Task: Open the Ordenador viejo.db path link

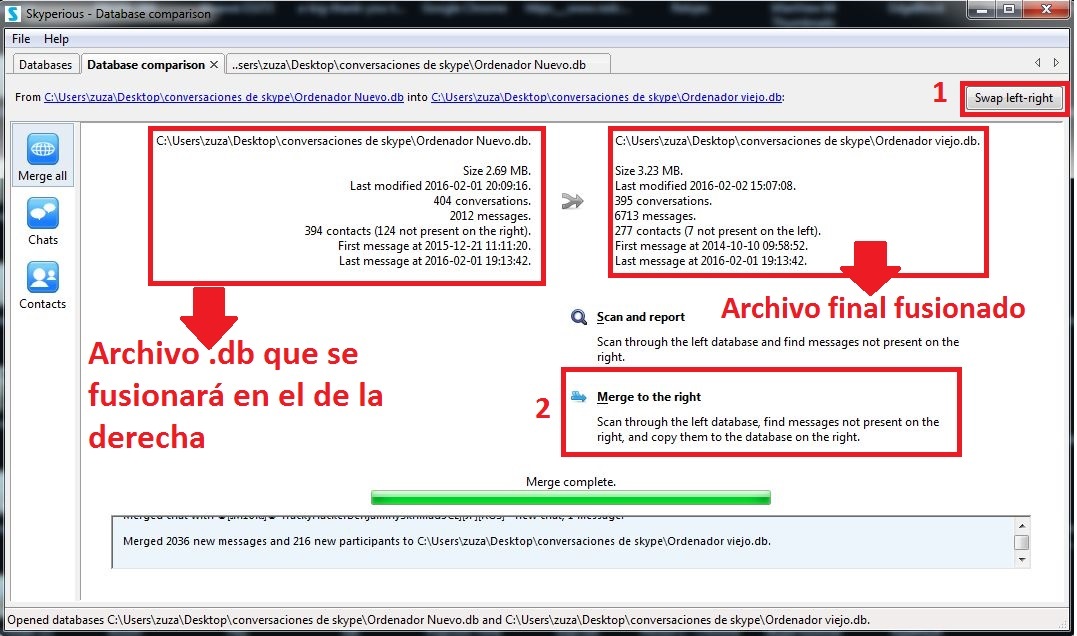Action: (x=606, y=97)
